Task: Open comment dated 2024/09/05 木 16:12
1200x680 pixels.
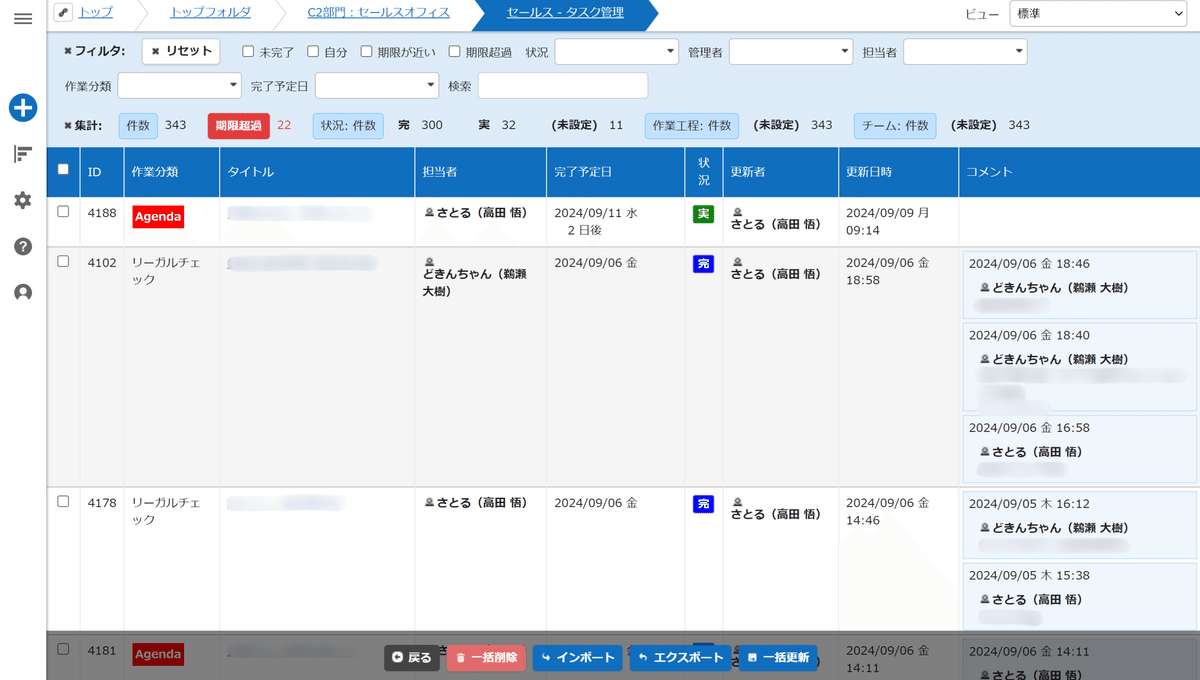Action: (x=1080, y=525)
